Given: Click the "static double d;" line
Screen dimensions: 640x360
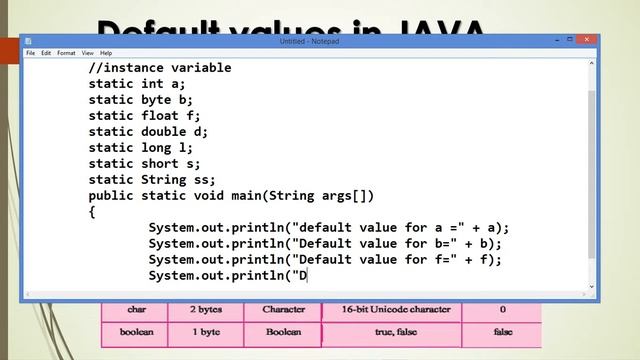Looking at the screenshot, I should coord(148,131).
